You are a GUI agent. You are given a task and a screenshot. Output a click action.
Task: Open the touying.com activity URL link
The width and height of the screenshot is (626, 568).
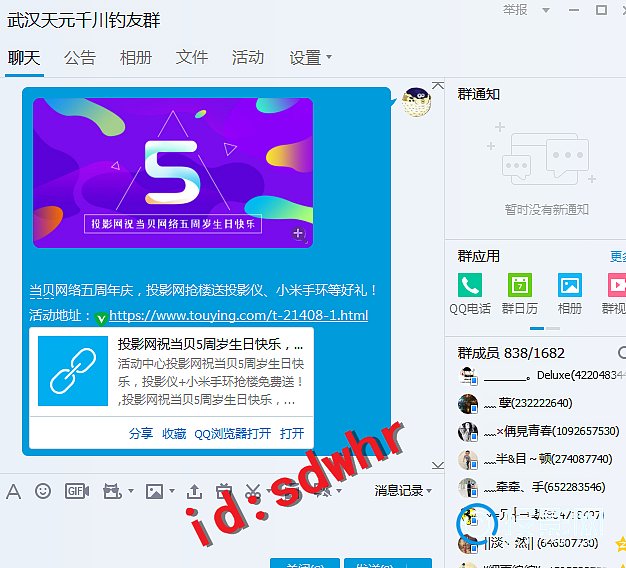[238, 315]
